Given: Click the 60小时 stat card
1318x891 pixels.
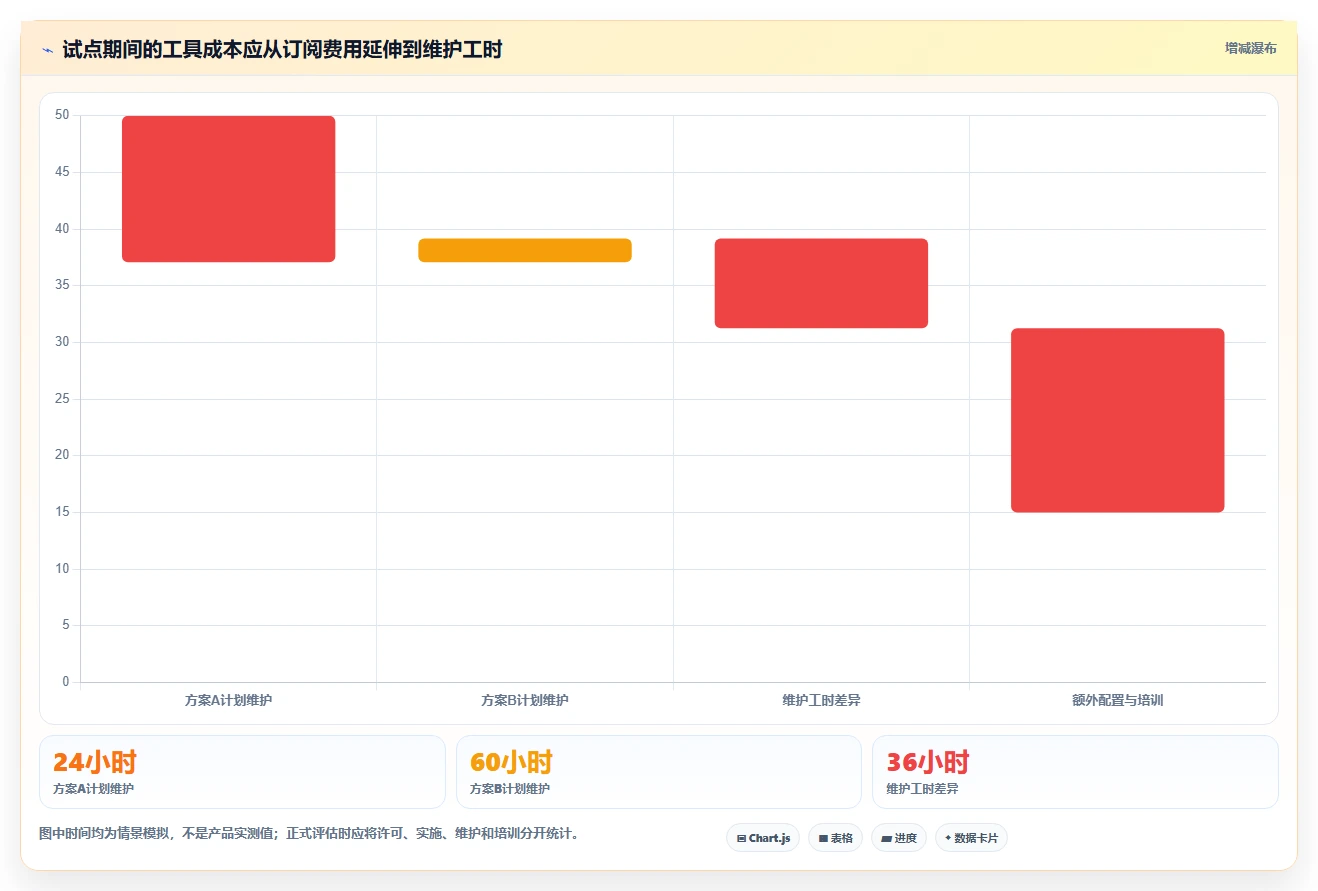Looking at the screenshot, I should point(659,772).
